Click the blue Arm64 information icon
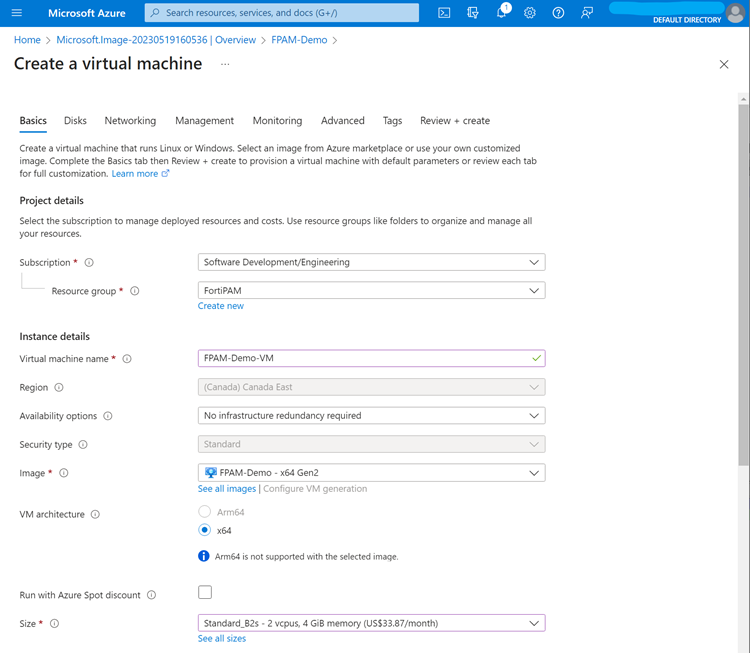Screen dimensions: 751x654 204,556
